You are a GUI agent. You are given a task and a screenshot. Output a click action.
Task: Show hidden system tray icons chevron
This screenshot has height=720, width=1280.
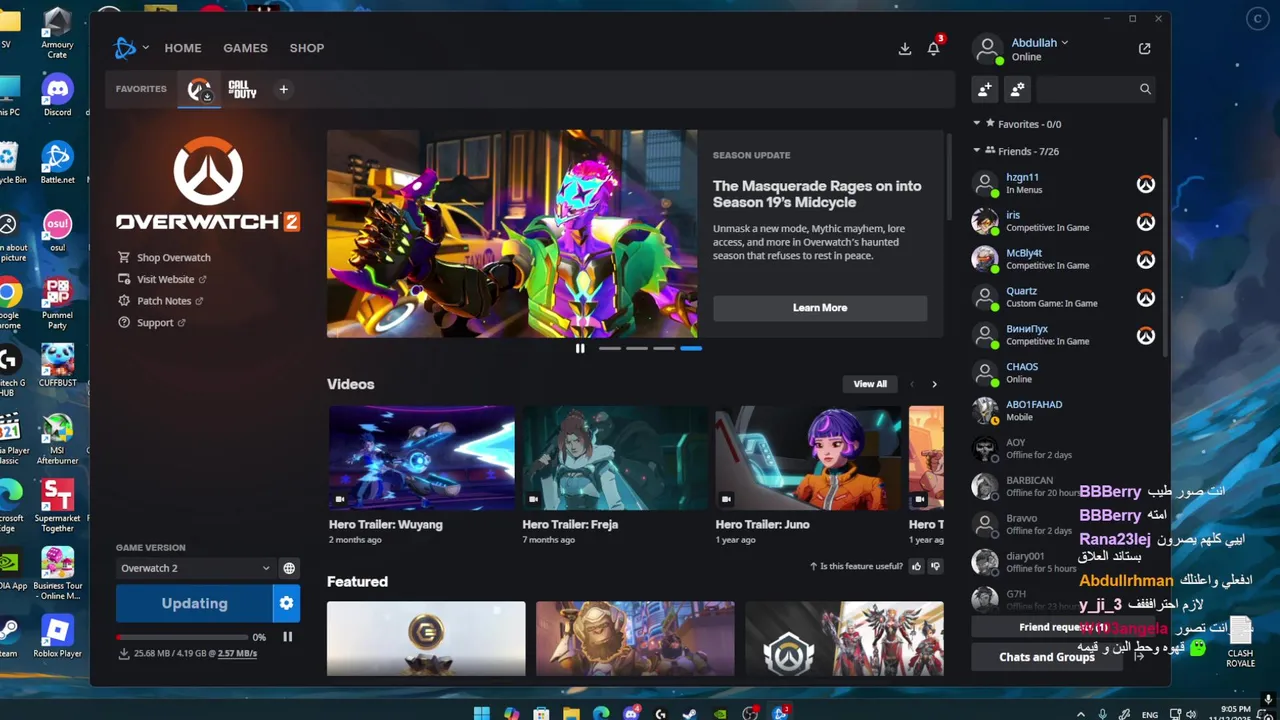point(1080,714)
